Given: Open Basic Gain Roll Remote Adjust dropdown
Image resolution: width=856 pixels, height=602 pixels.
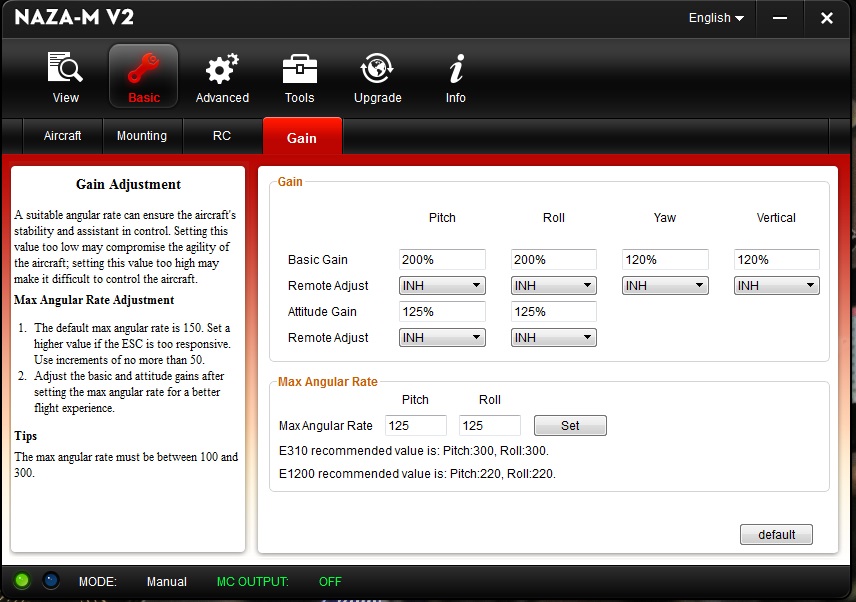Looking at the screenshot, I should (554, 285).
